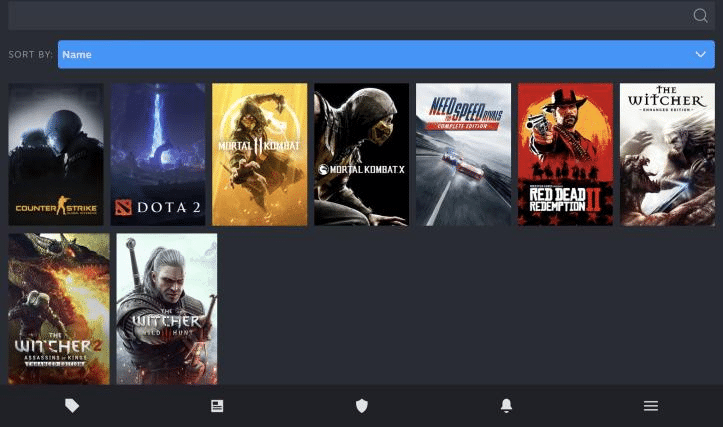
Task: Open The Witcher 2 Assassins of Kings cover
Action: pos(59,308)
